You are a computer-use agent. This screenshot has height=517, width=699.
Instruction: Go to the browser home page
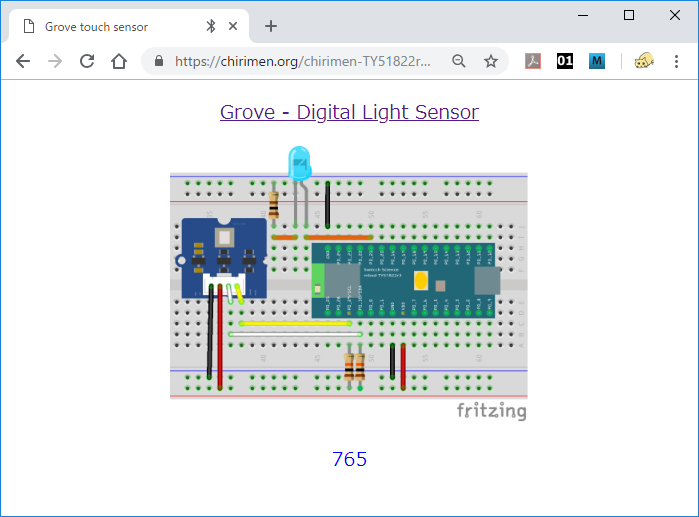[x=119, y=61]
